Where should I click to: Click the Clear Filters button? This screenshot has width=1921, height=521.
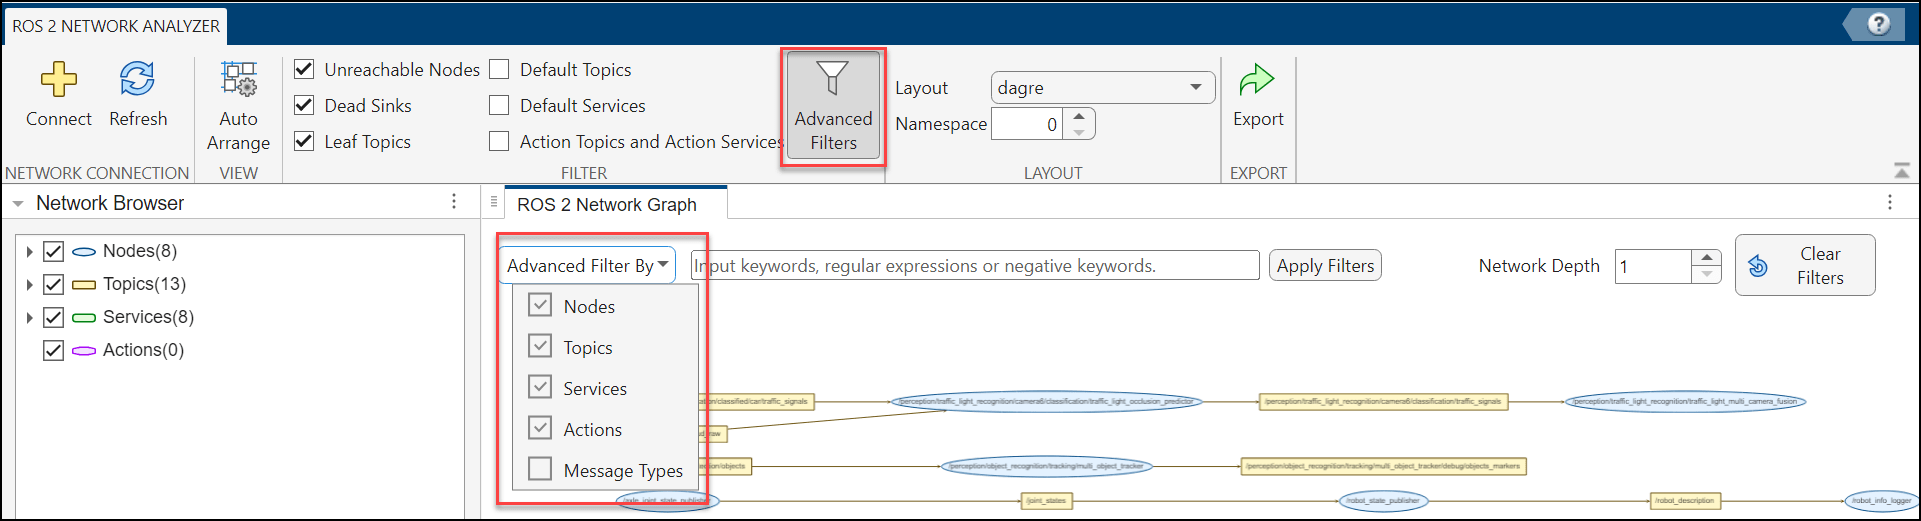pos(1804,266)
